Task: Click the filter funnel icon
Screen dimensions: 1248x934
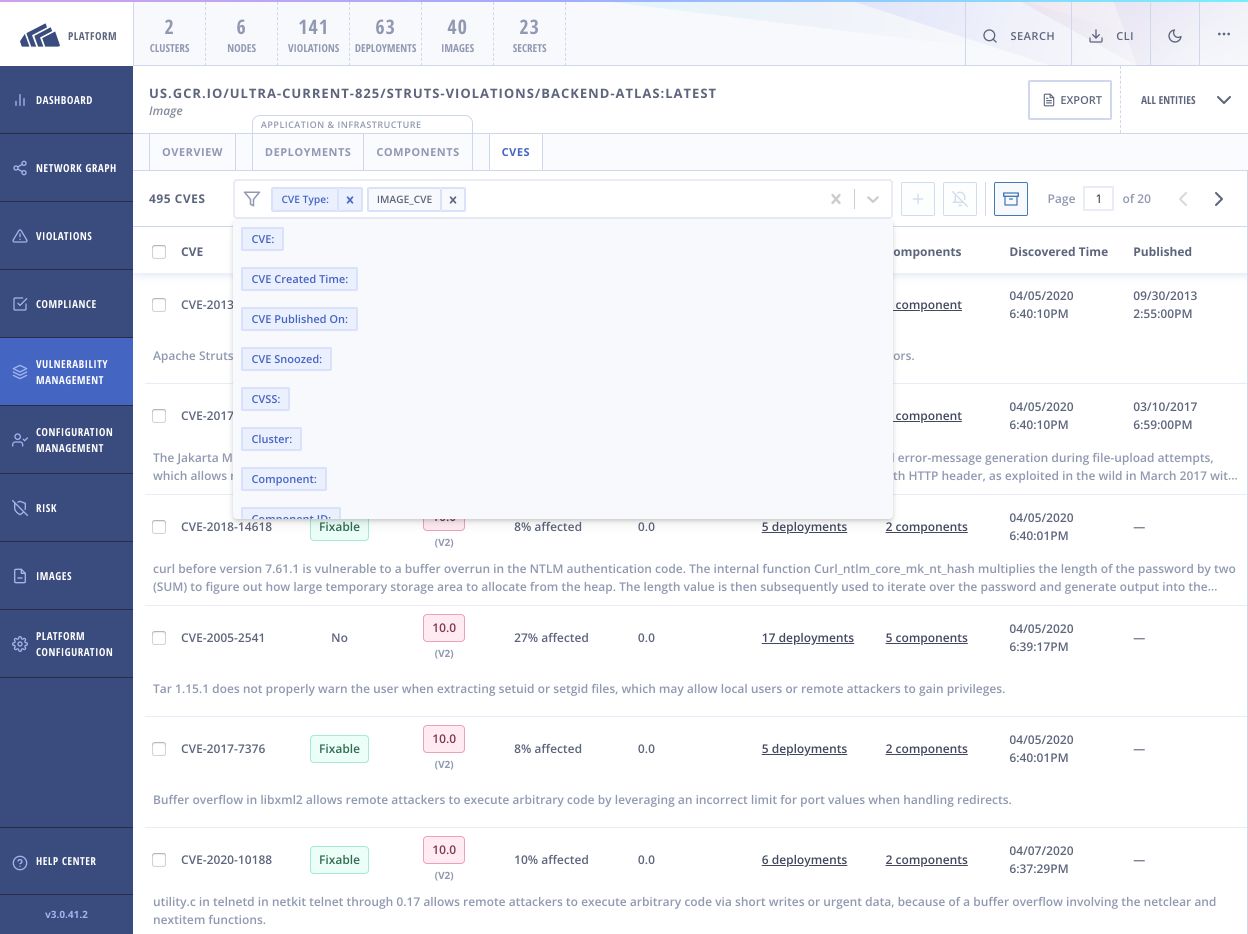Action: coord(252,199)
